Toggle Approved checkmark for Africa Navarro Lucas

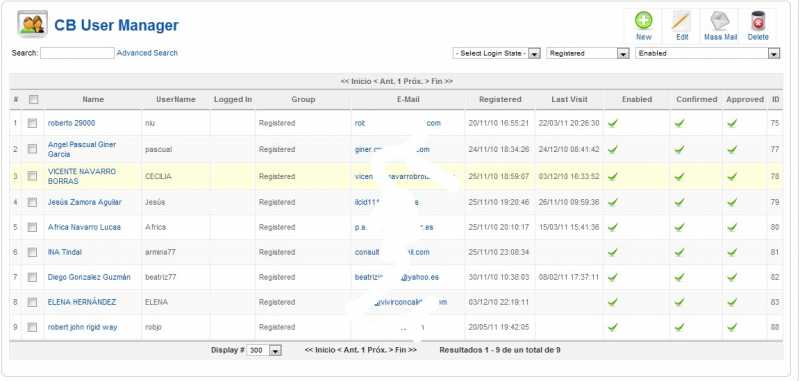pos(732,227)
